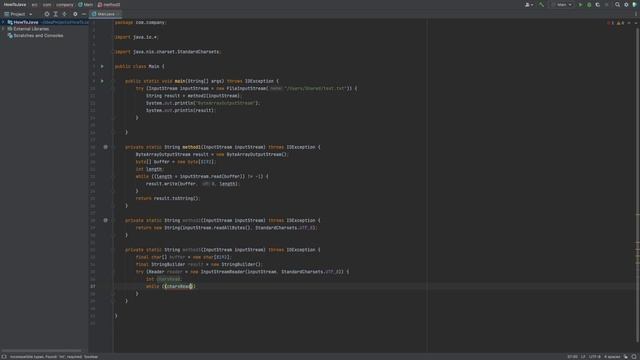Click com breadcrumb in navigation bar
This screenshot has height=360, width=640.
47,4
